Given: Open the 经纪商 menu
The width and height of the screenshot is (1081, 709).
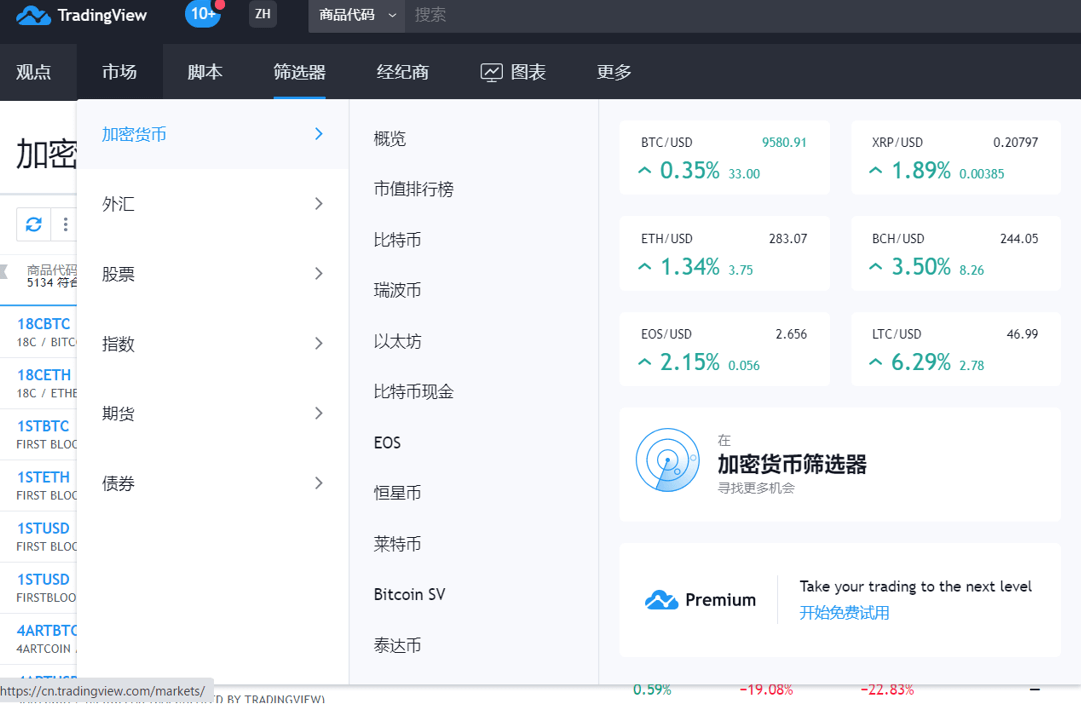Looking at the screenshot, I should [403, 72].
